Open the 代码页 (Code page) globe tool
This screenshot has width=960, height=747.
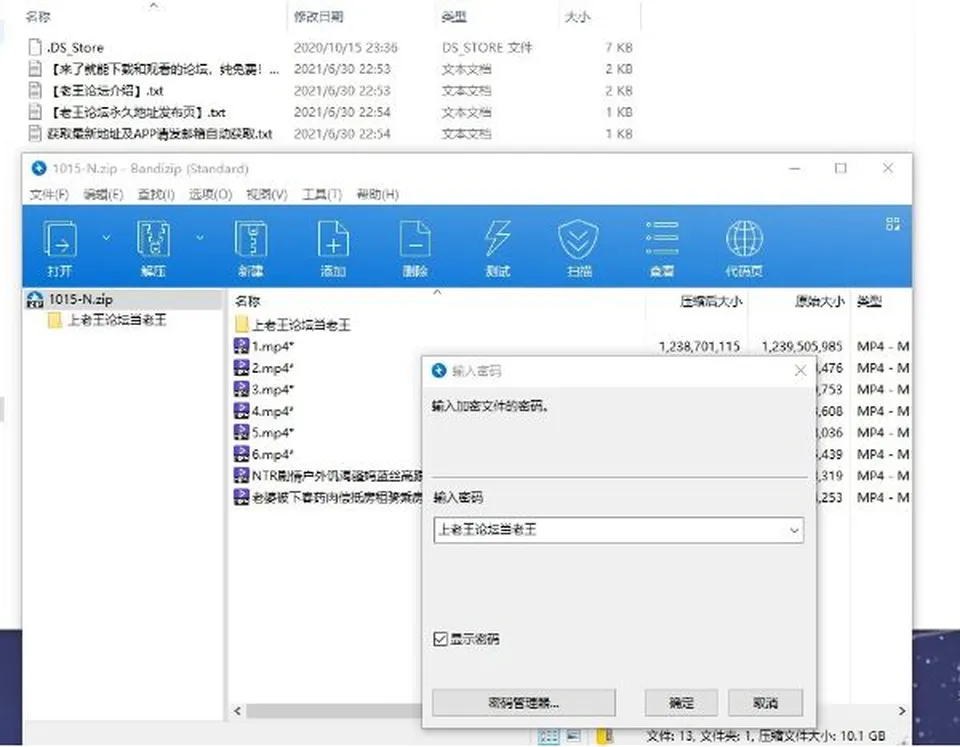744,239
